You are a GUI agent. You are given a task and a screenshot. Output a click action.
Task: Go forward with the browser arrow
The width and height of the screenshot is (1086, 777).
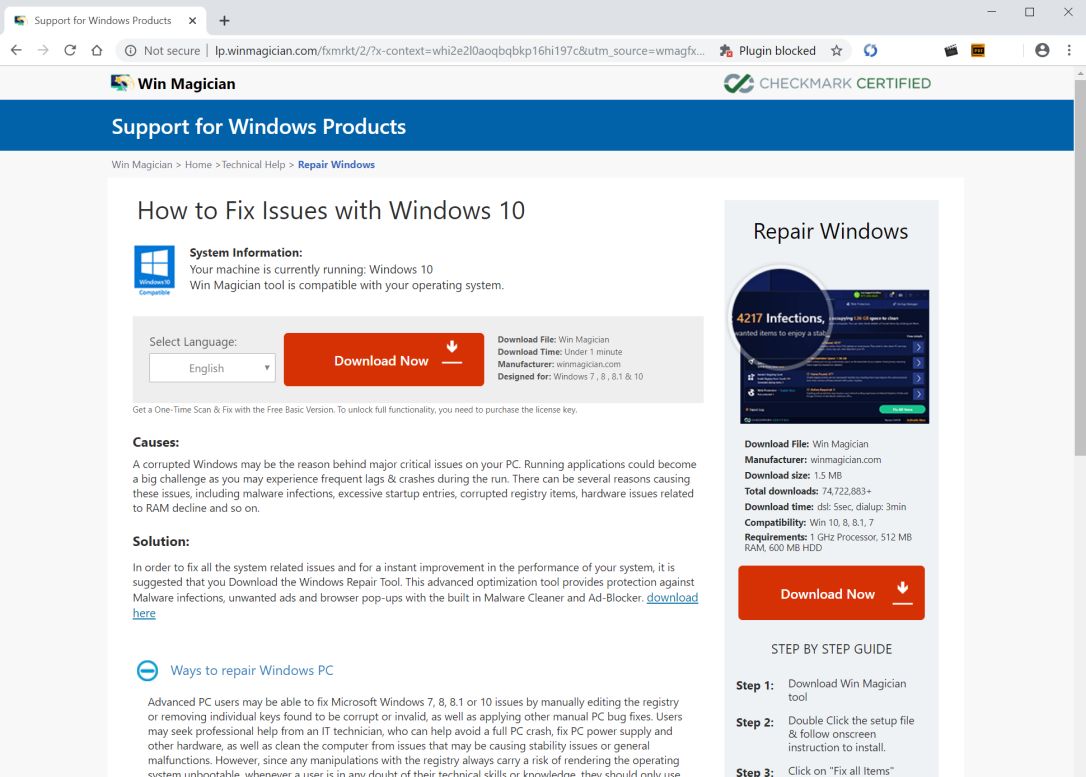click(43, 51)
